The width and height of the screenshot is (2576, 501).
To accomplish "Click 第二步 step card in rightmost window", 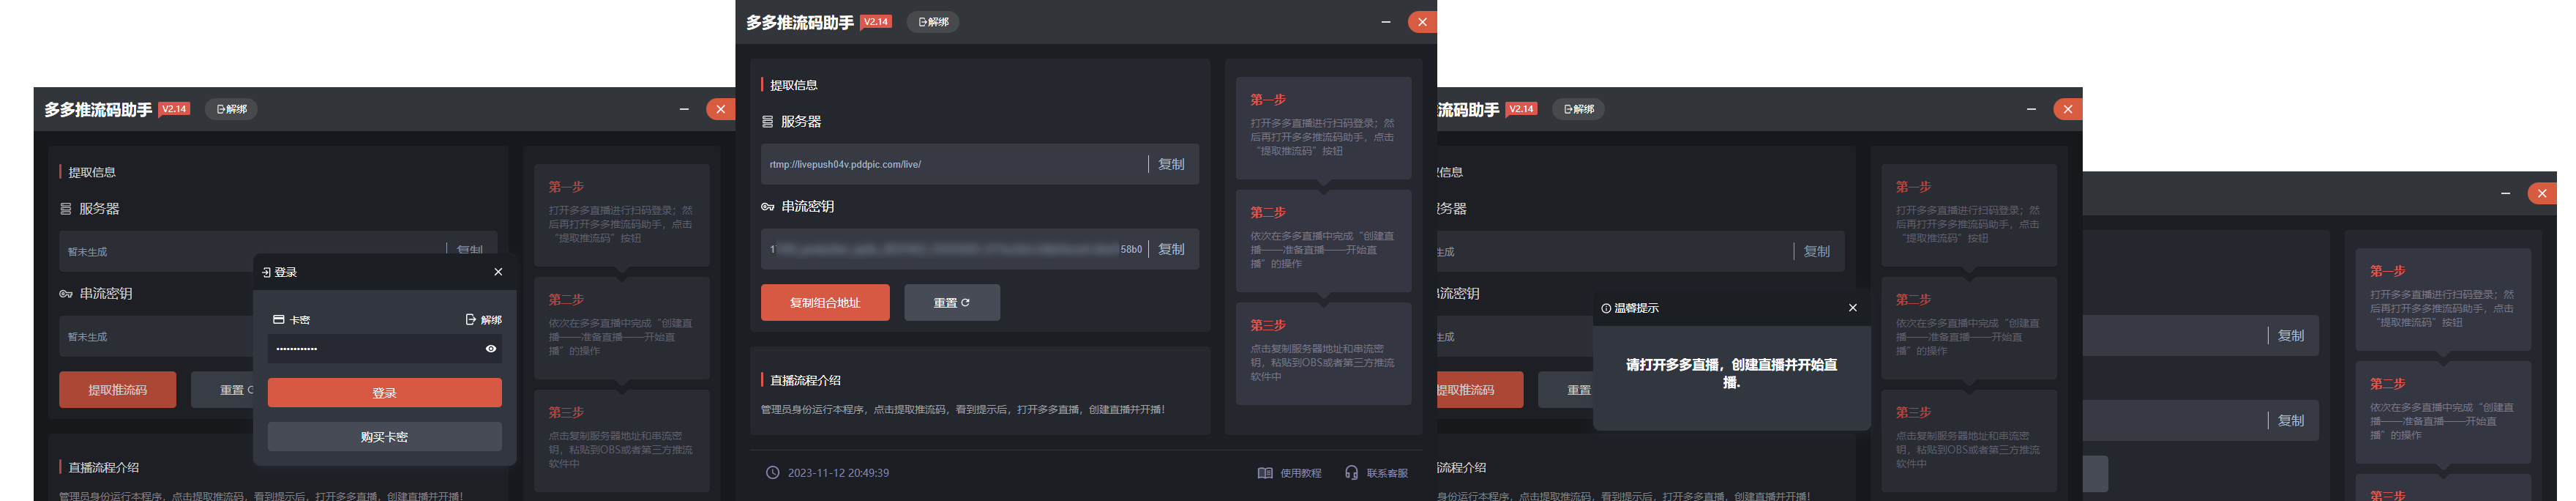I will pyautogui.click(x=2443, y=412).
